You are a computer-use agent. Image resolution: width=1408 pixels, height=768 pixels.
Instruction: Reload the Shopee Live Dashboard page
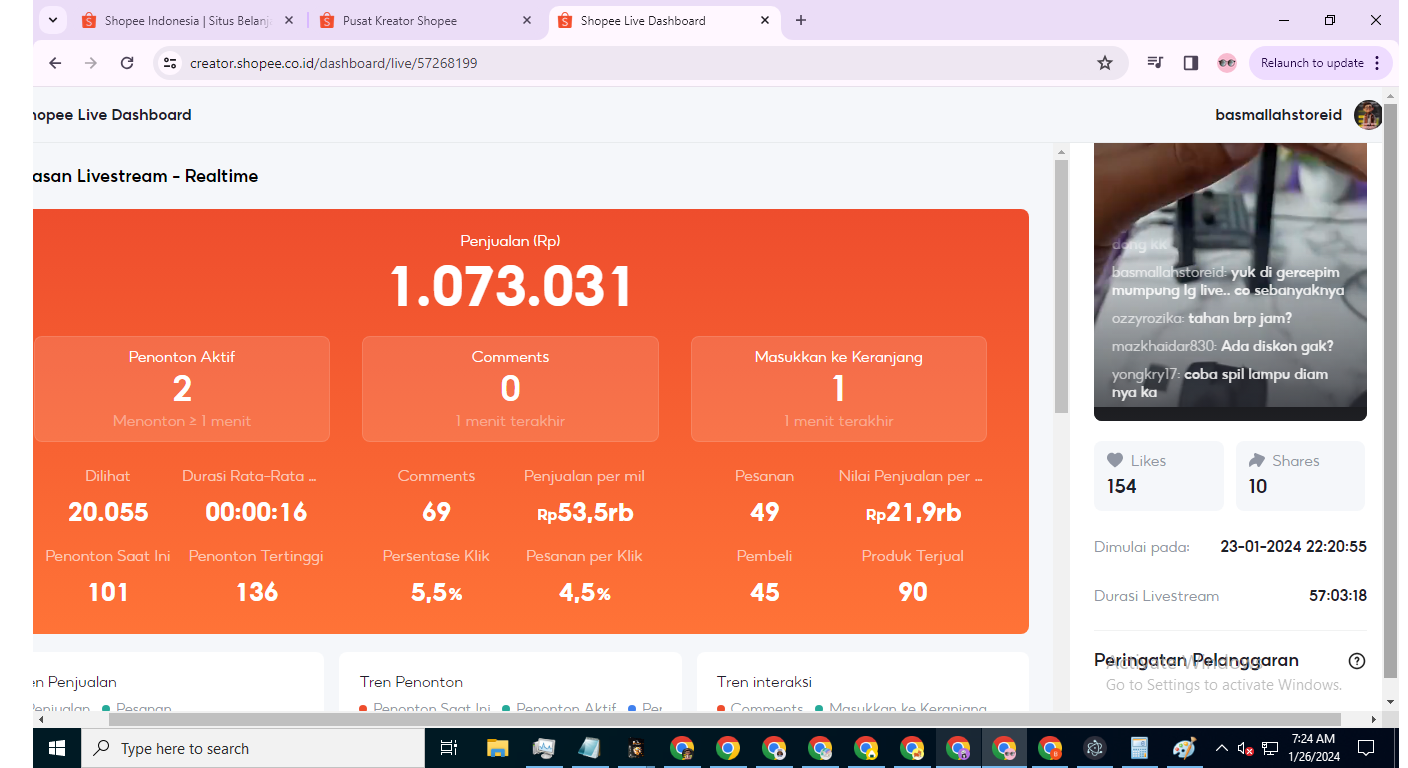pyautogui.click(x=126, y=62)
